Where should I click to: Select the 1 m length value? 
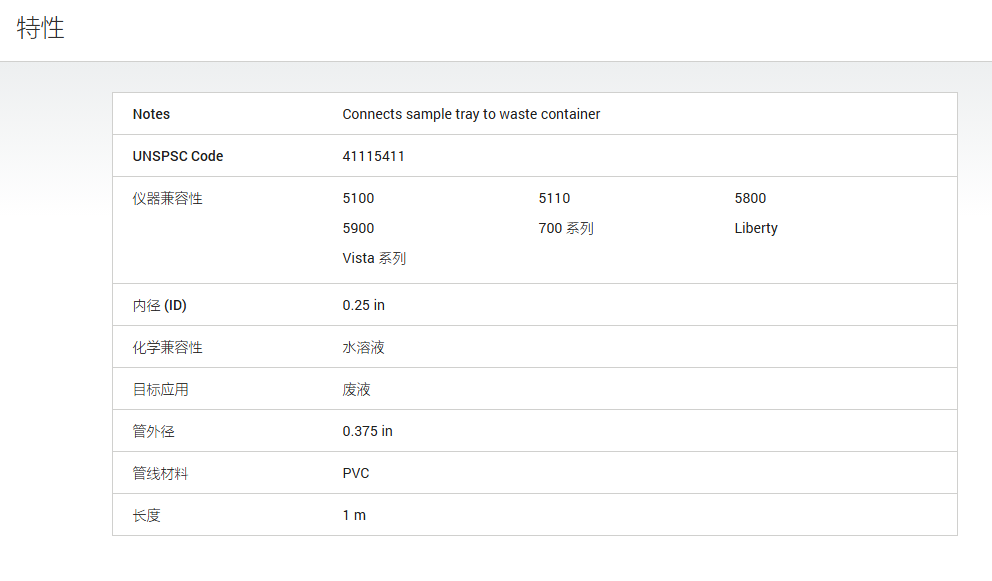coord(354,515)
